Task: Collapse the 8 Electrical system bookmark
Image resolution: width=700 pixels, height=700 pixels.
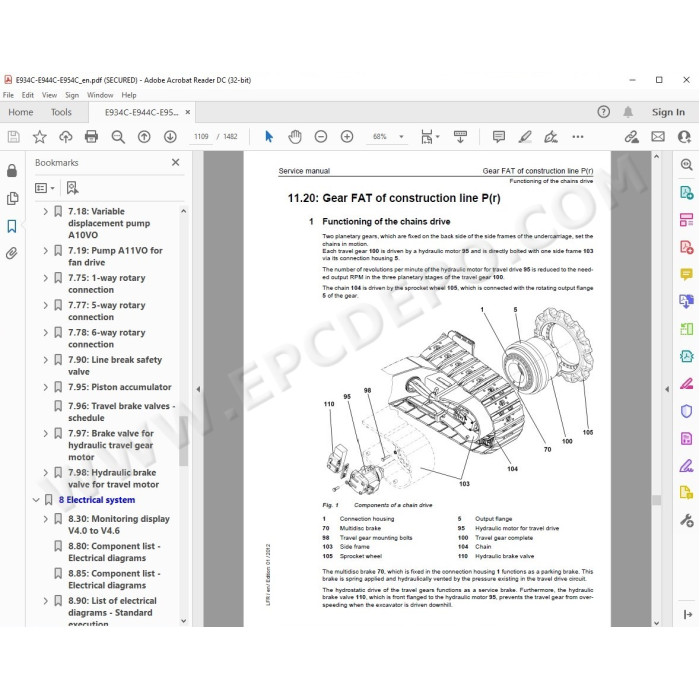Action: 36,500
